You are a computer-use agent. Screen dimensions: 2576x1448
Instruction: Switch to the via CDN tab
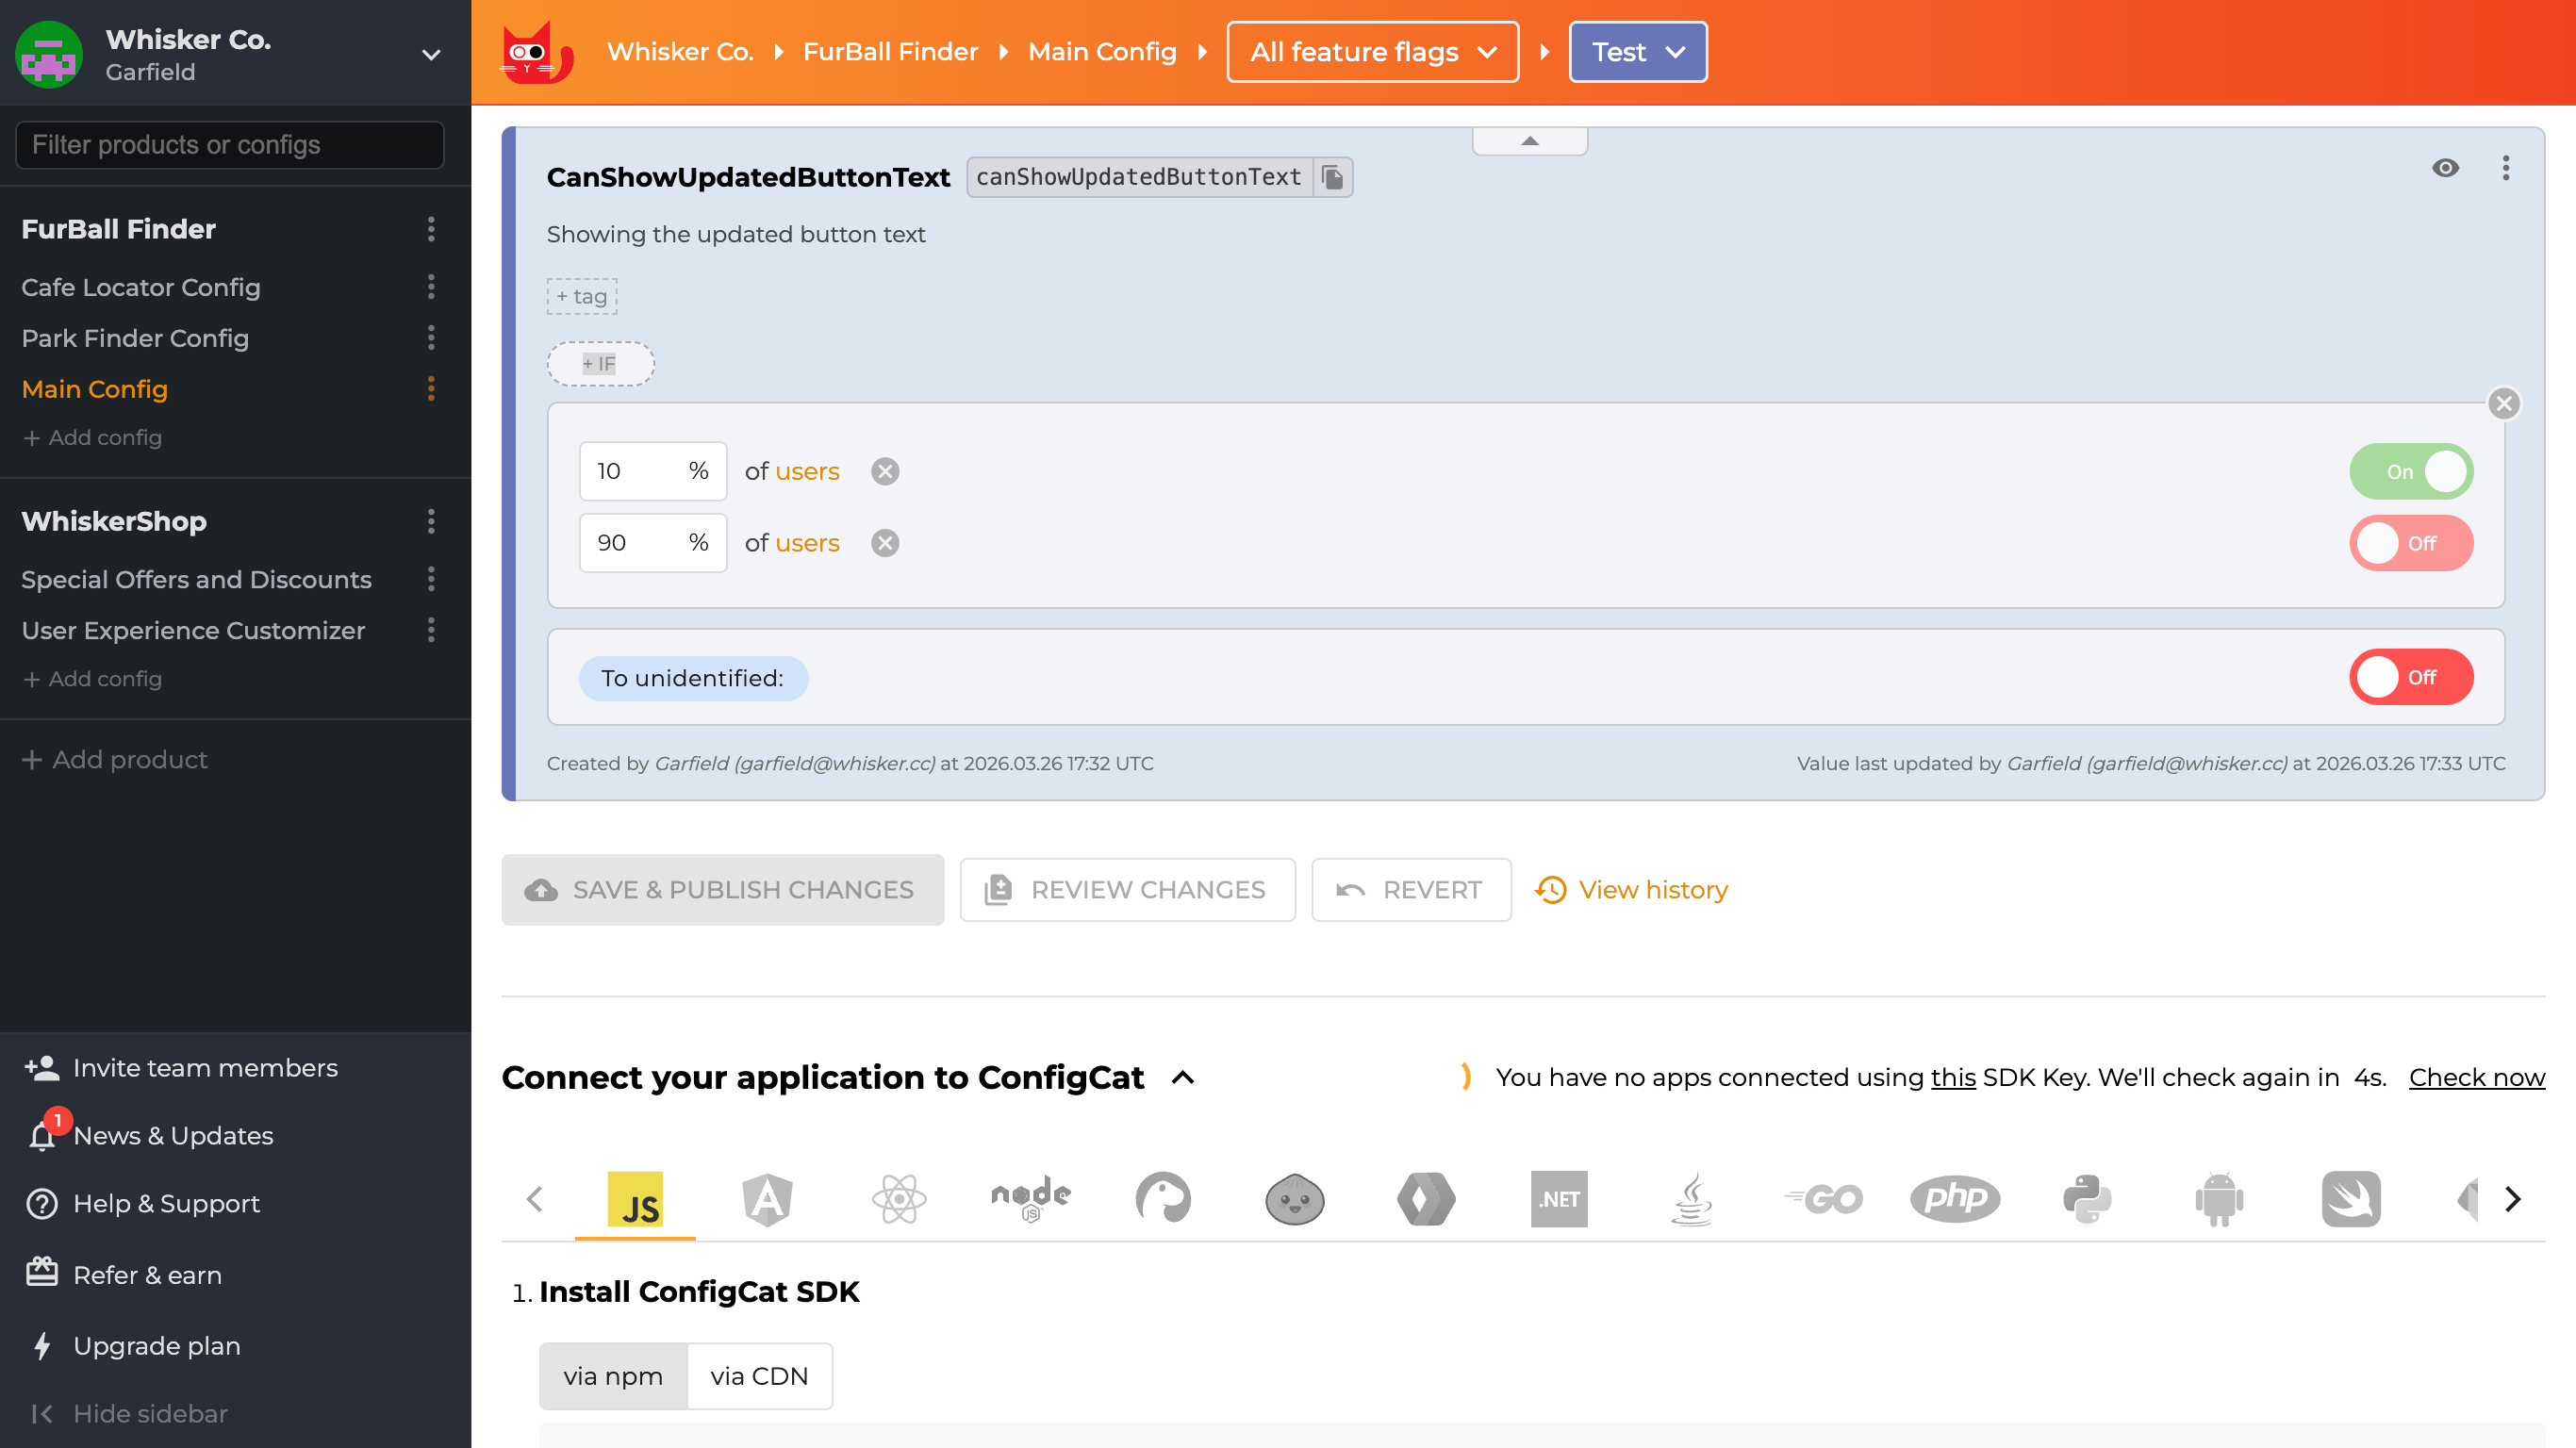(758, 1376)
